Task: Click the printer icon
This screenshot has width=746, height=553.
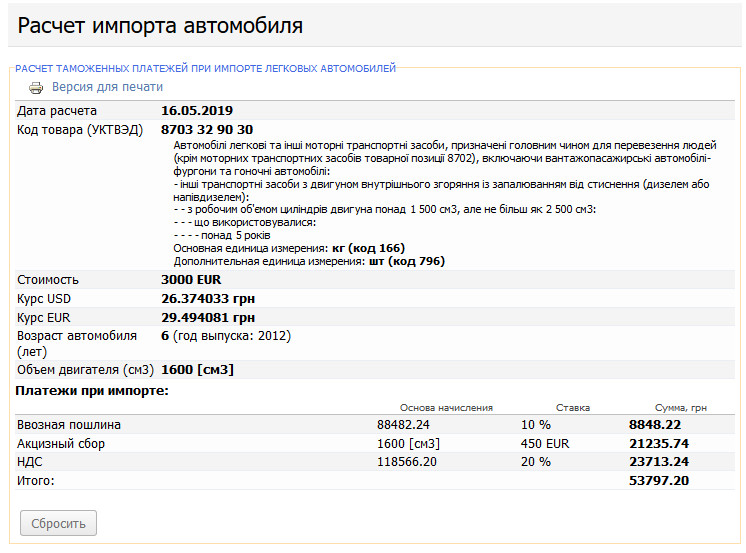Action: pos(36,88)
